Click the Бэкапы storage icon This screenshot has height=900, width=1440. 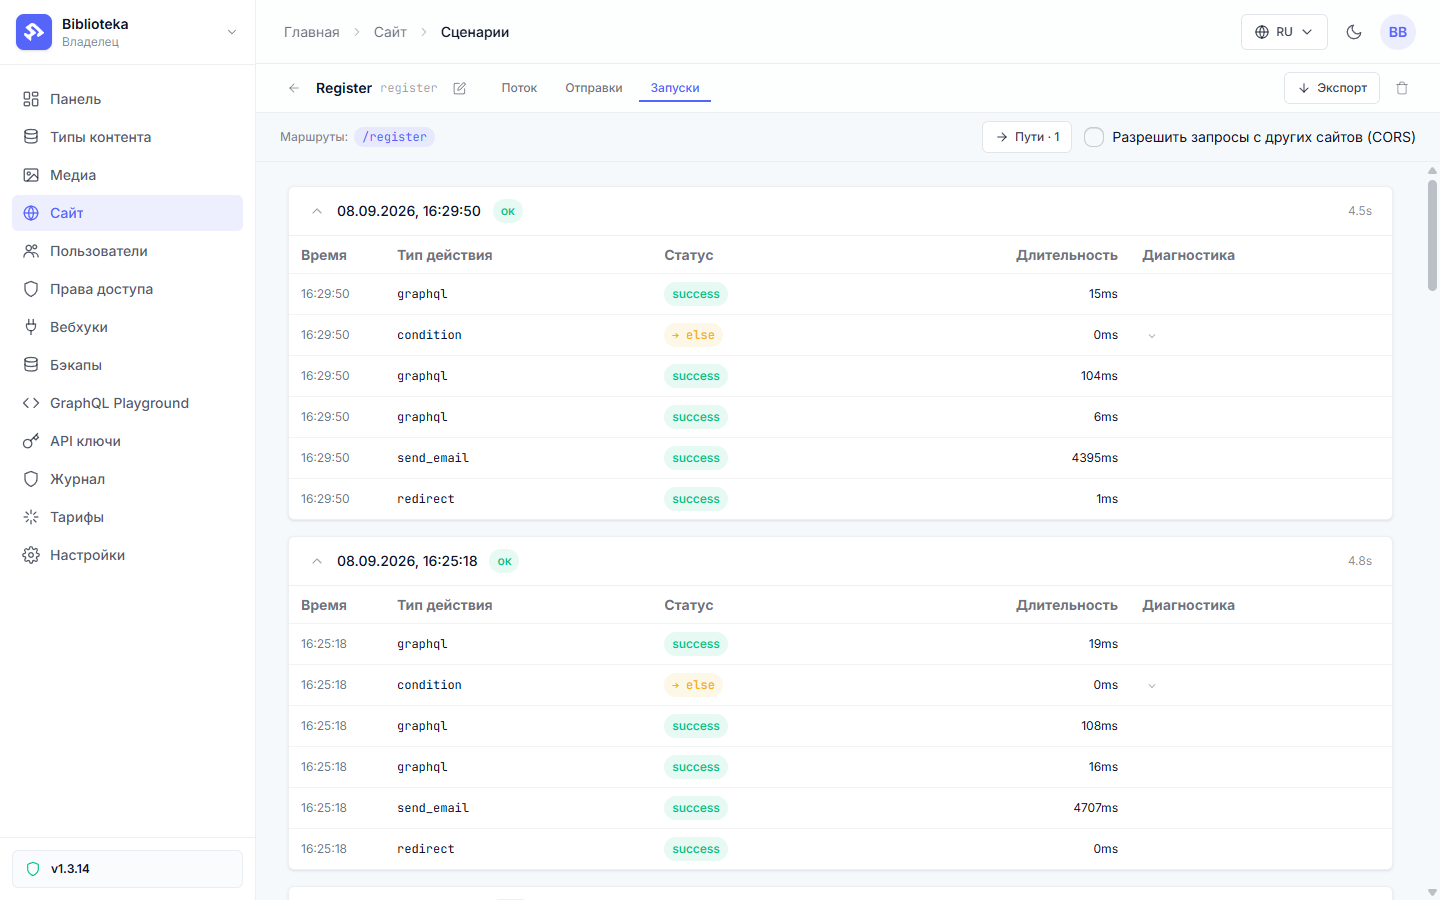click(31, 365)
